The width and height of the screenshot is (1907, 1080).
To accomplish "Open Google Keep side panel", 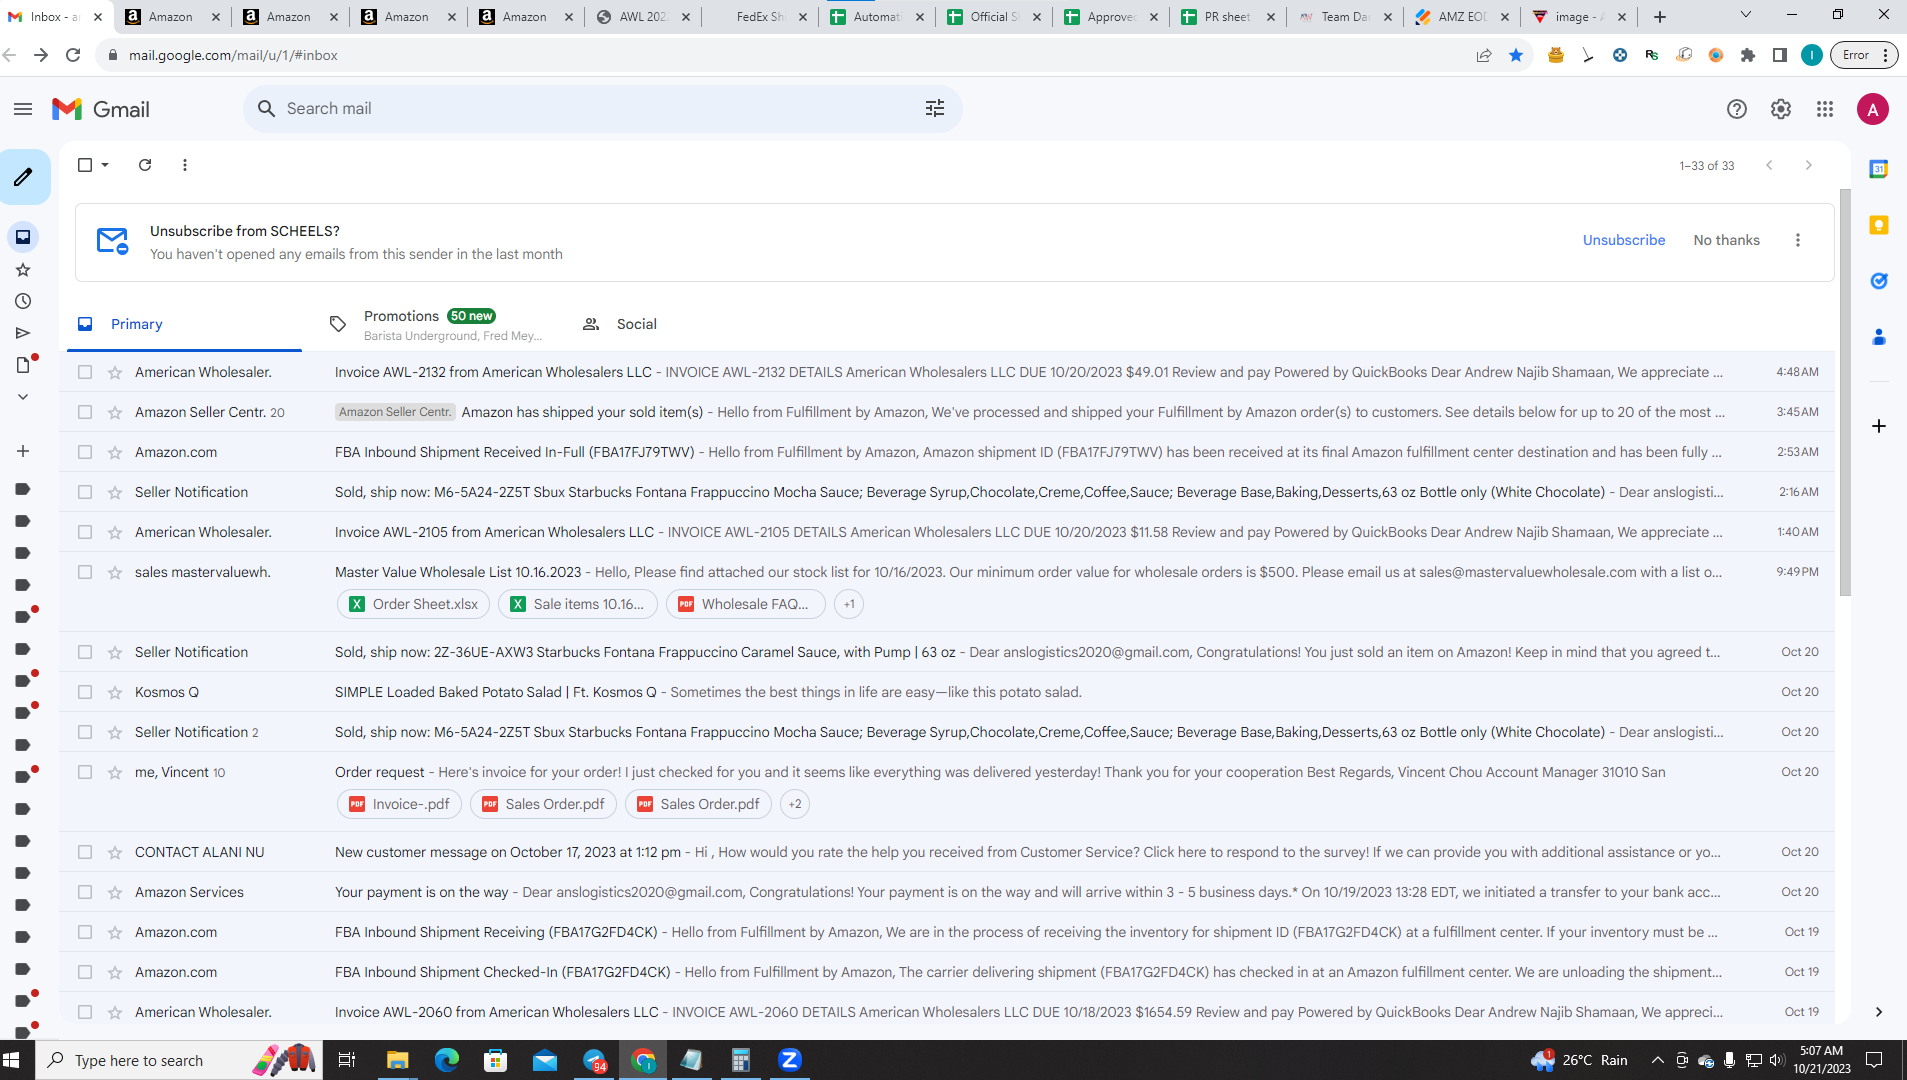I will [1879, 225].
